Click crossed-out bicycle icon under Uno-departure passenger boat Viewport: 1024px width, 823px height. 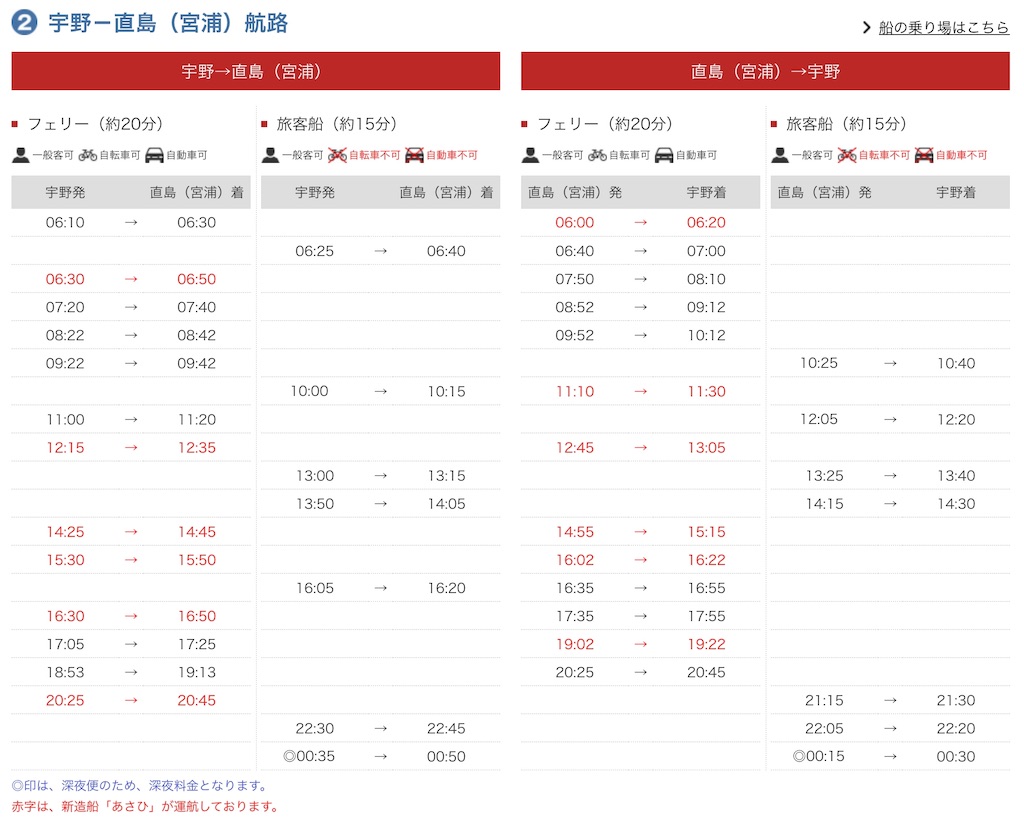337,155
